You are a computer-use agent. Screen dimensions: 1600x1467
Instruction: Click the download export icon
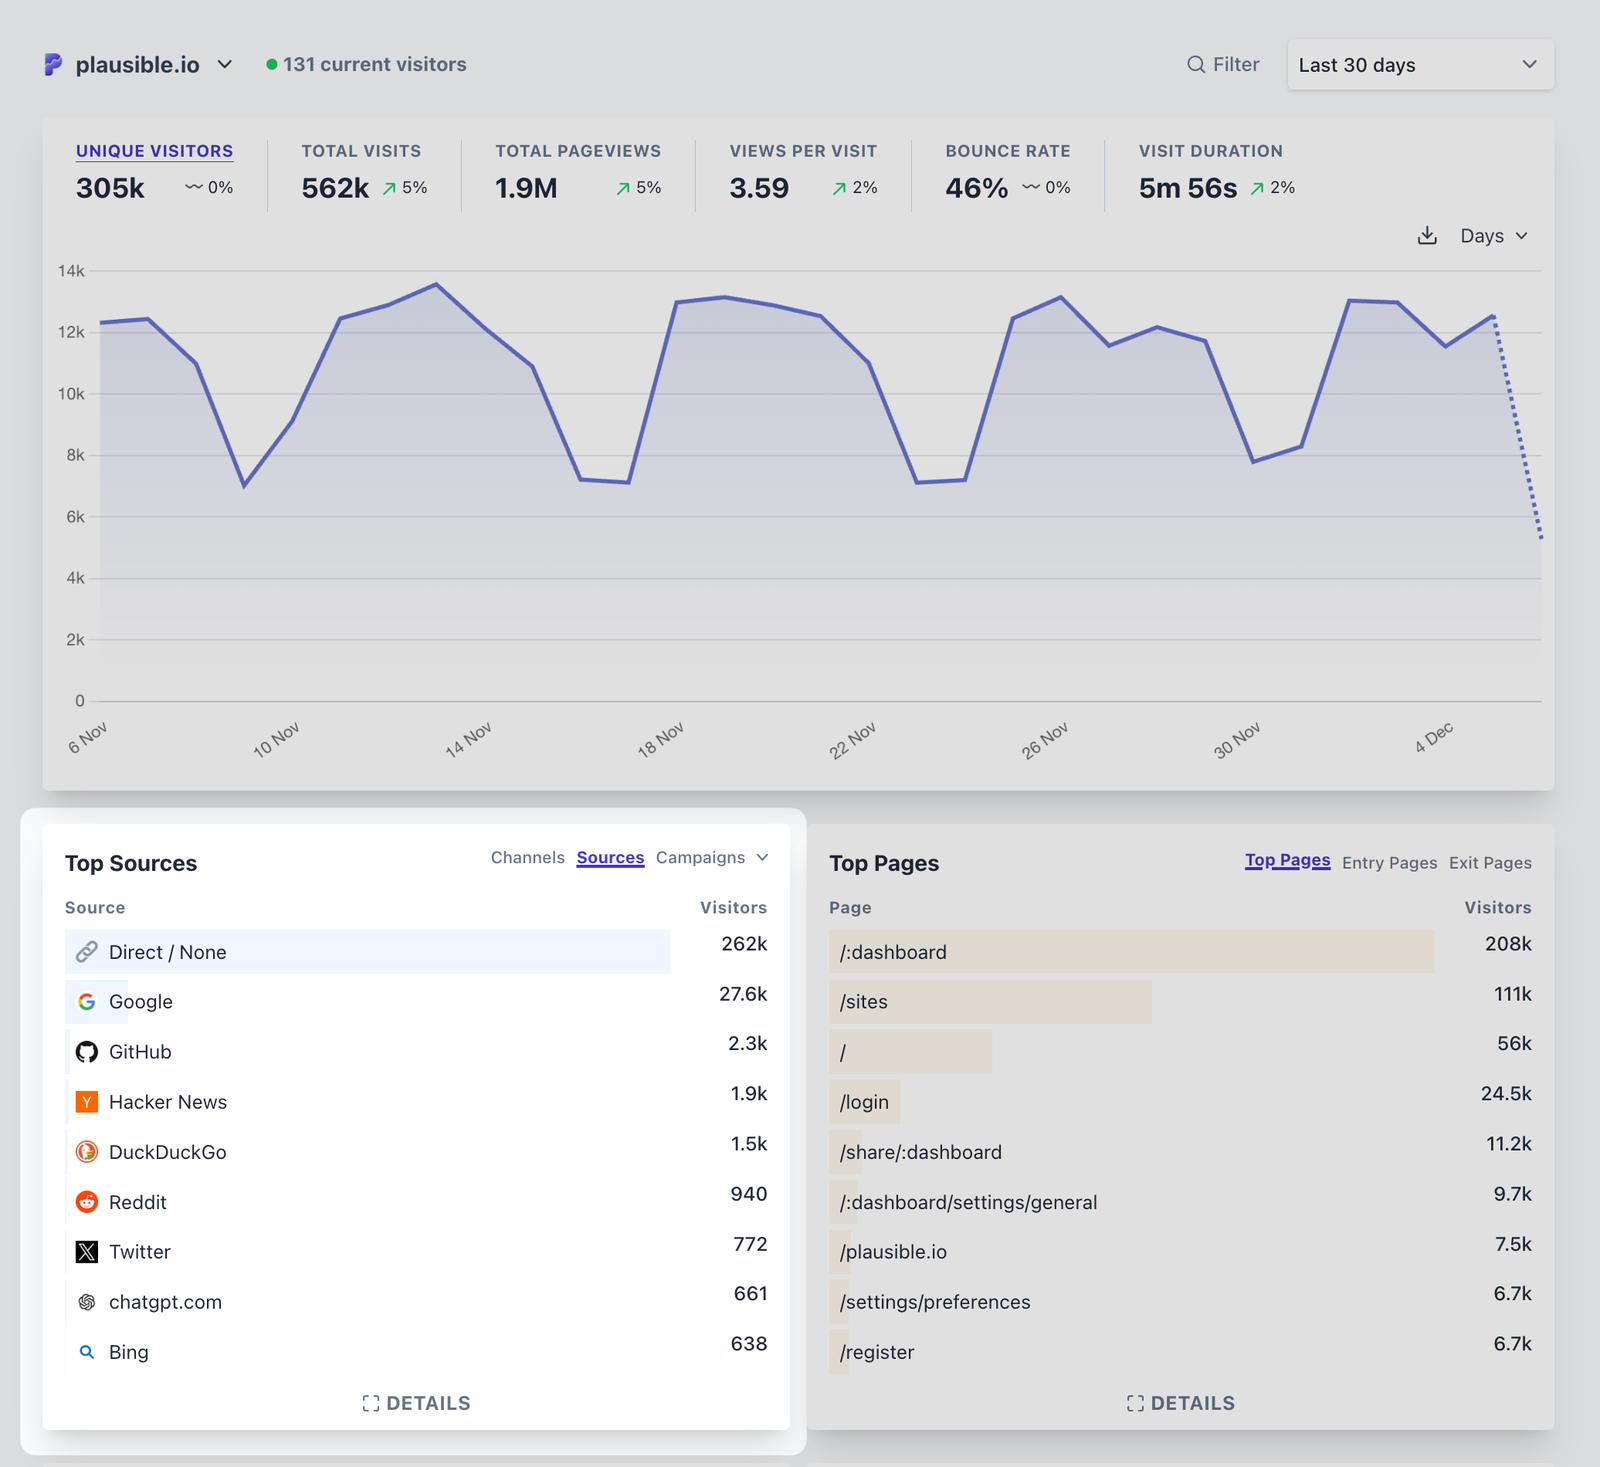click(x=1427, y=236)
